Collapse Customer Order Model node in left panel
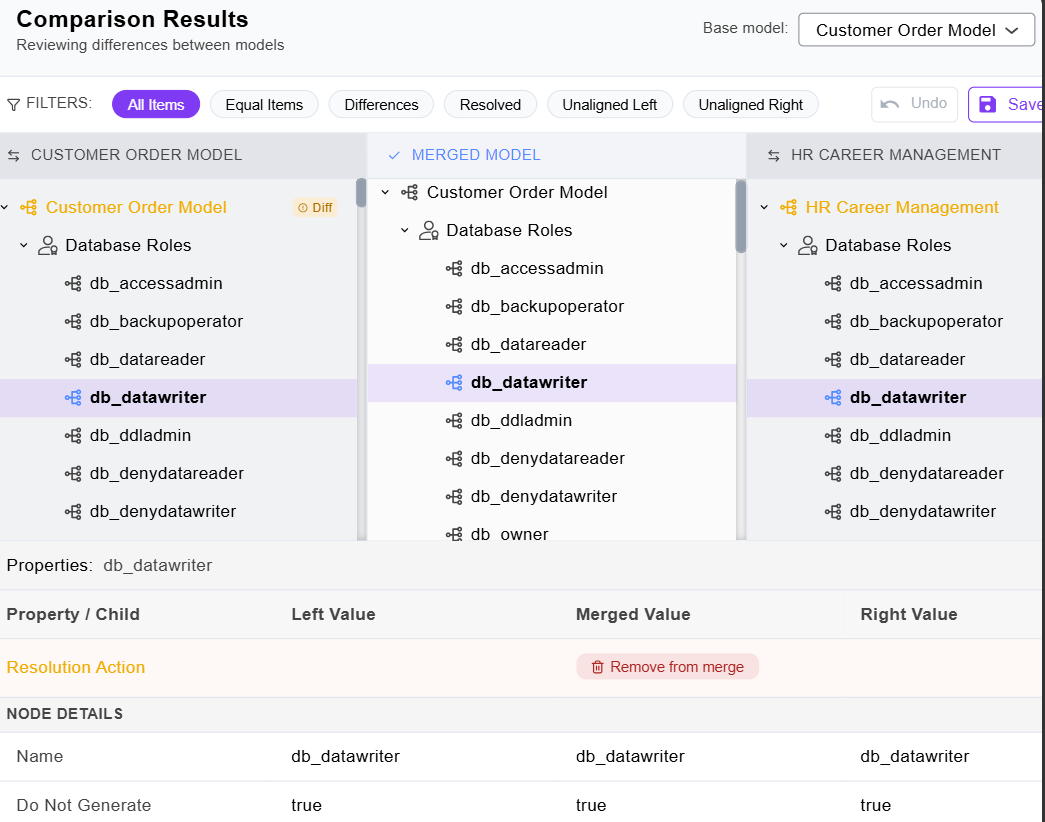Image resolution: width=1045 pixels, height=822 pixels. (x=5, y=207)
